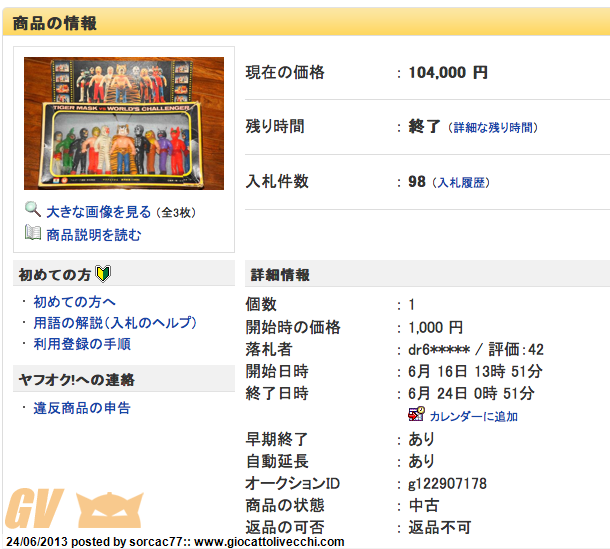Viewport: 610px width, 549px height.
Task: Open the Tiger Mask toy product thumbnail
Action: click(x=124, y=123)
